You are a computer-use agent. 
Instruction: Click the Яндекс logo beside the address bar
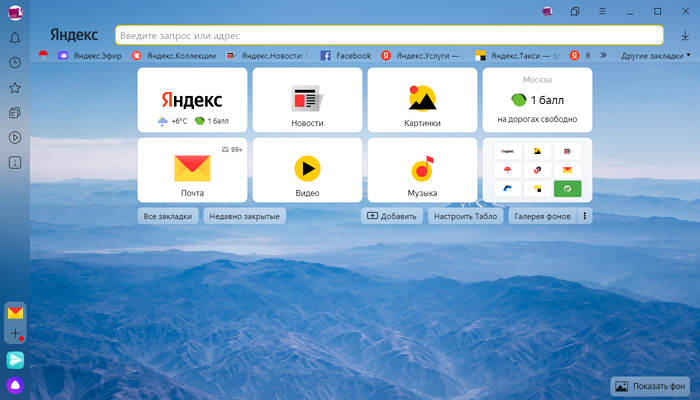[74, 35]
